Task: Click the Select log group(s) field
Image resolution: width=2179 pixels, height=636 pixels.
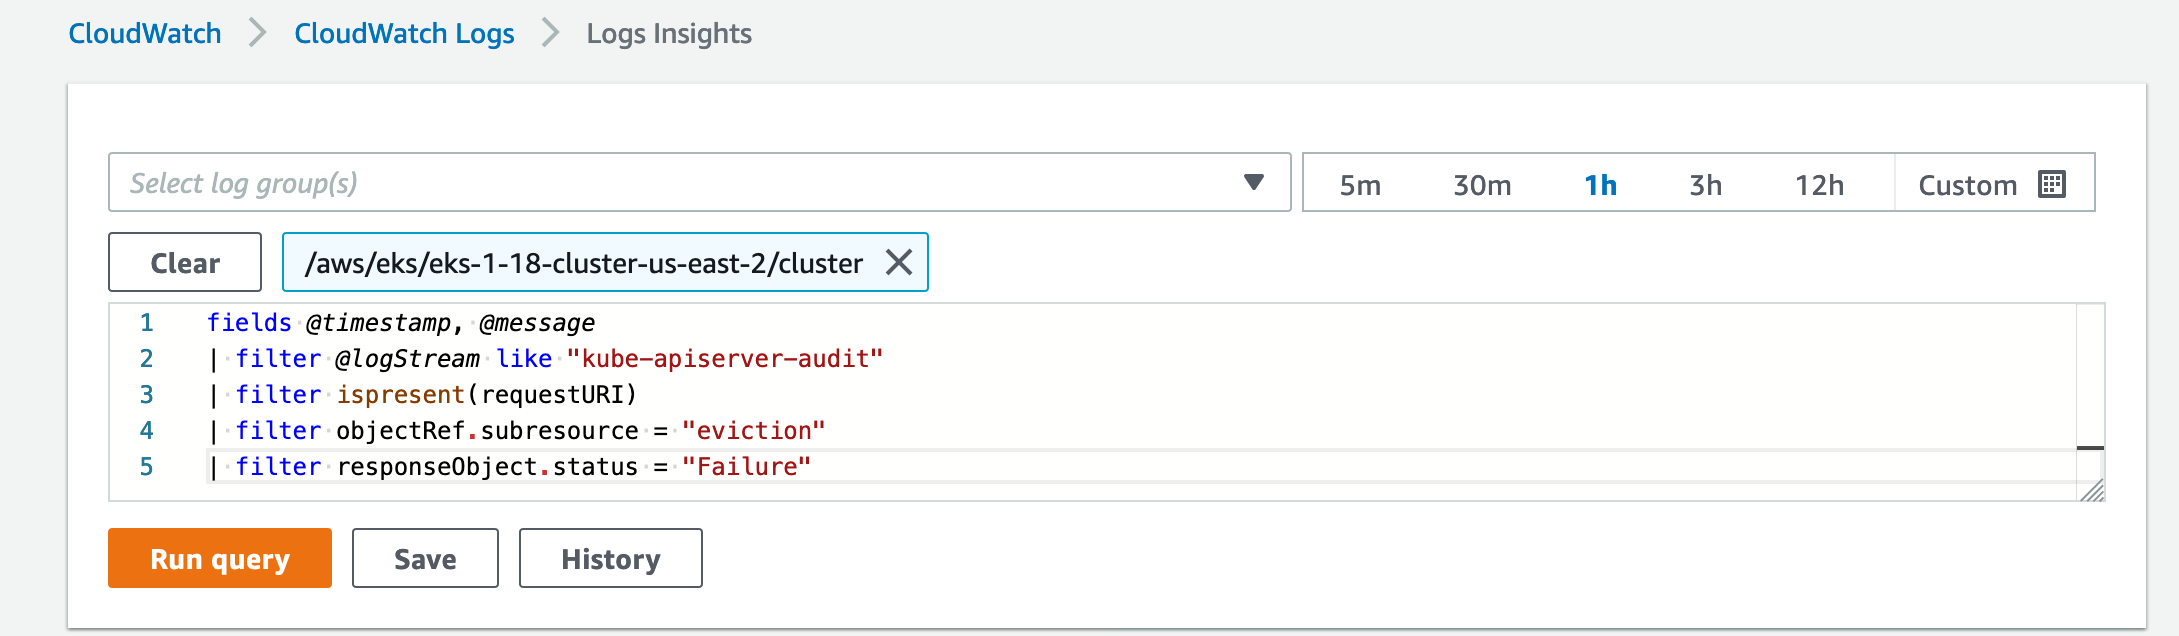Action: pyautogui.click(x=699, y=182)
